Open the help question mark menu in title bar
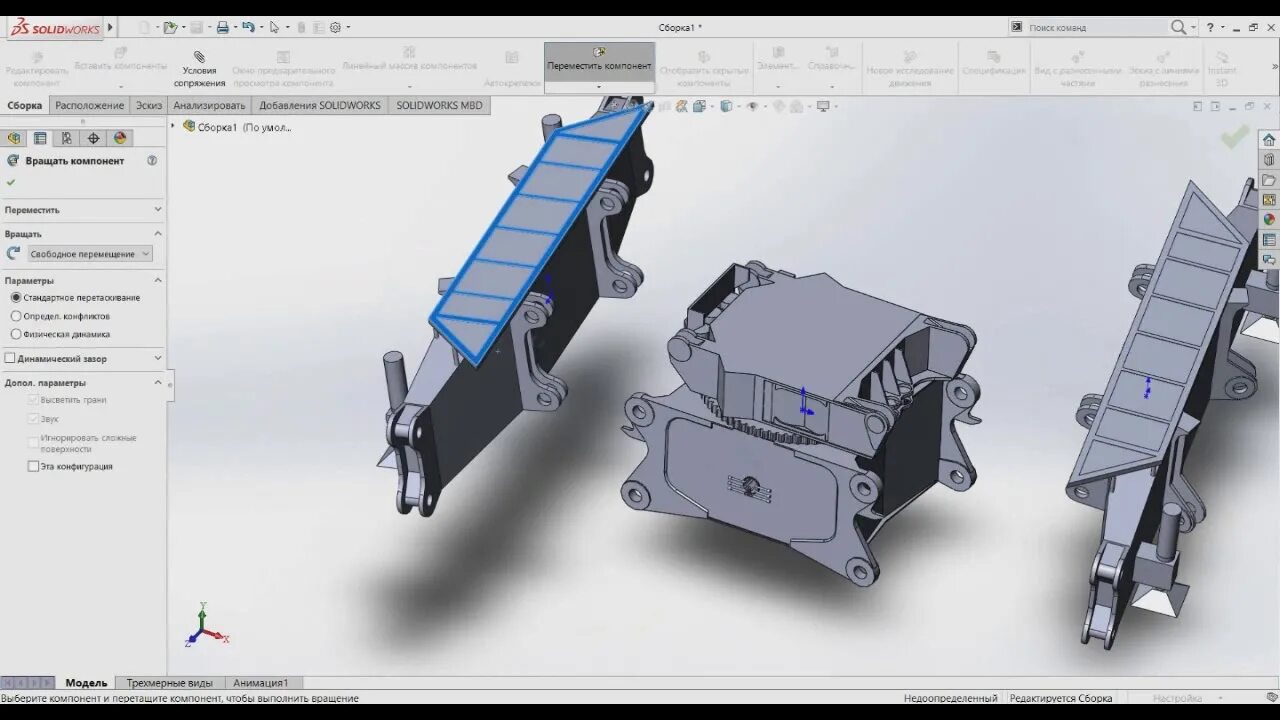 [1209, 27]
